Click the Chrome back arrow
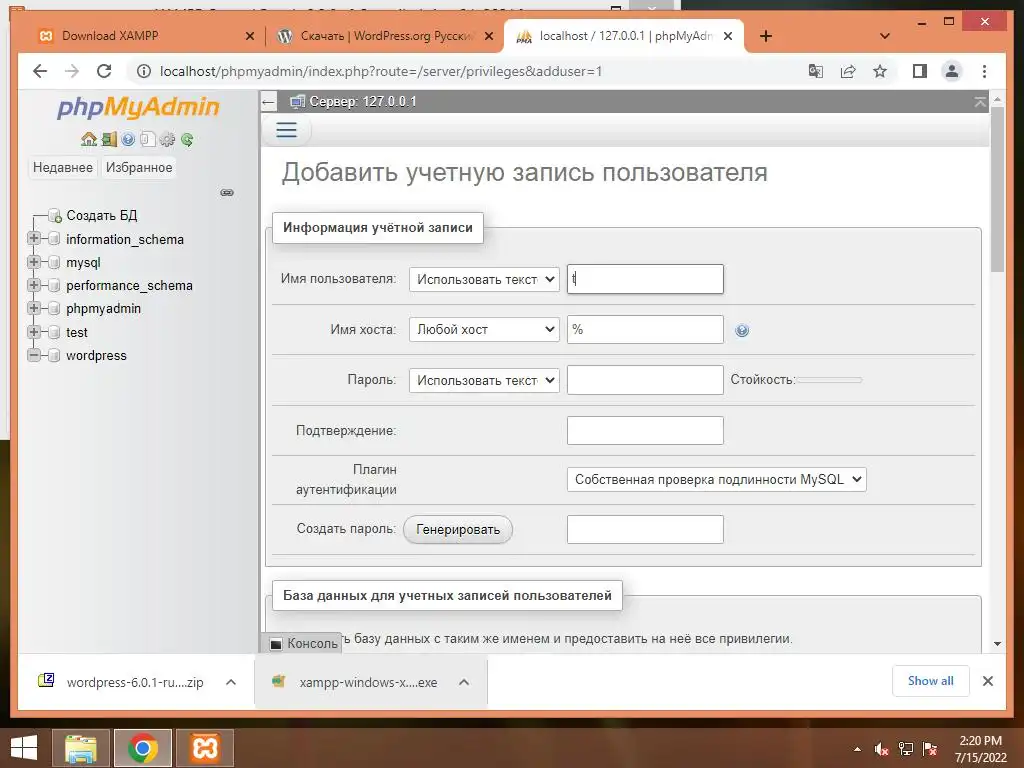This screenshot has height=768, width=1024. tap(40, 71)
